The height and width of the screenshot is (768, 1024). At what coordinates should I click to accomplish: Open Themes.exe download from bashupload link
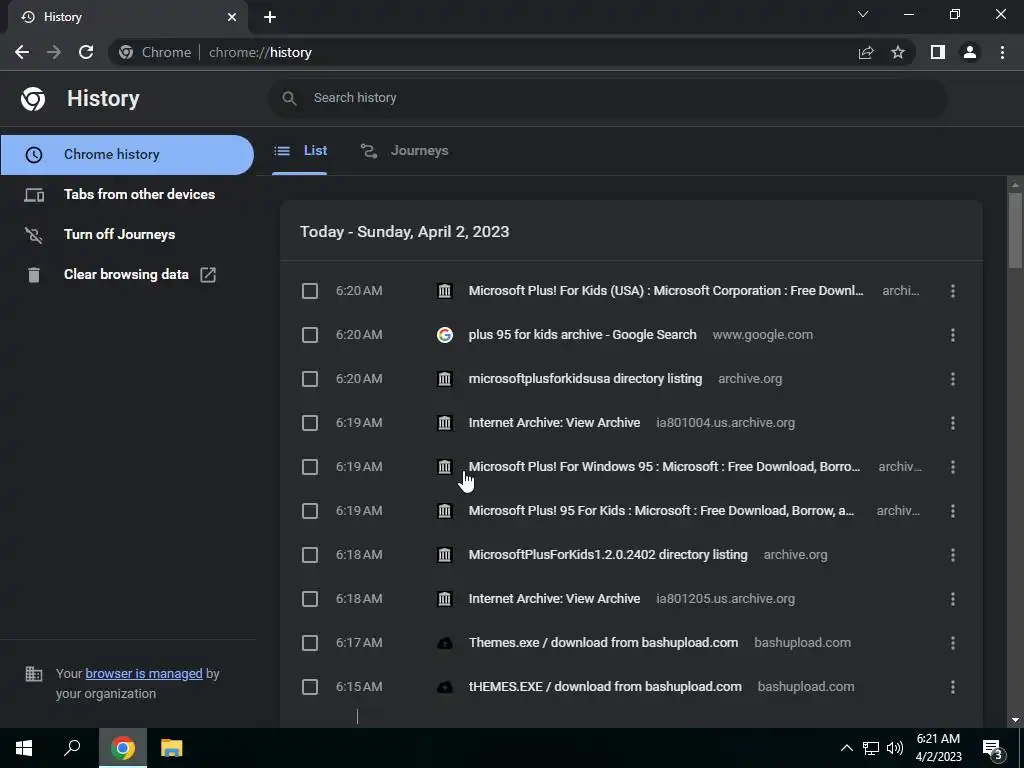coord(603,643)
